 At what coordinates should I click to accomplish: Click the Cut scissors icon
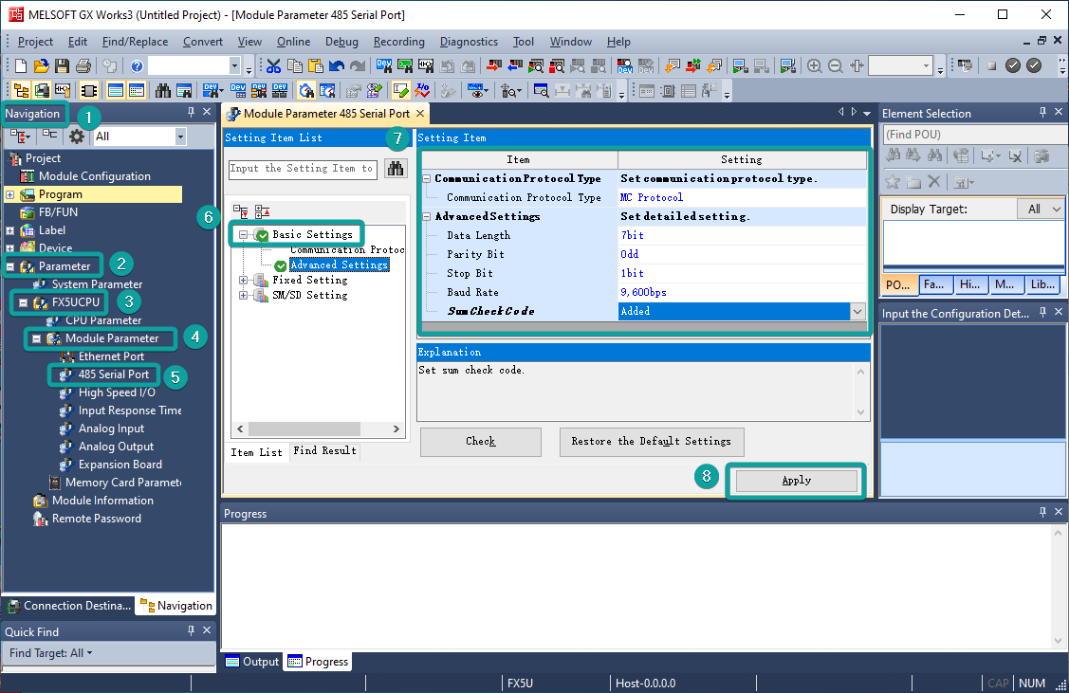(273, 66)
